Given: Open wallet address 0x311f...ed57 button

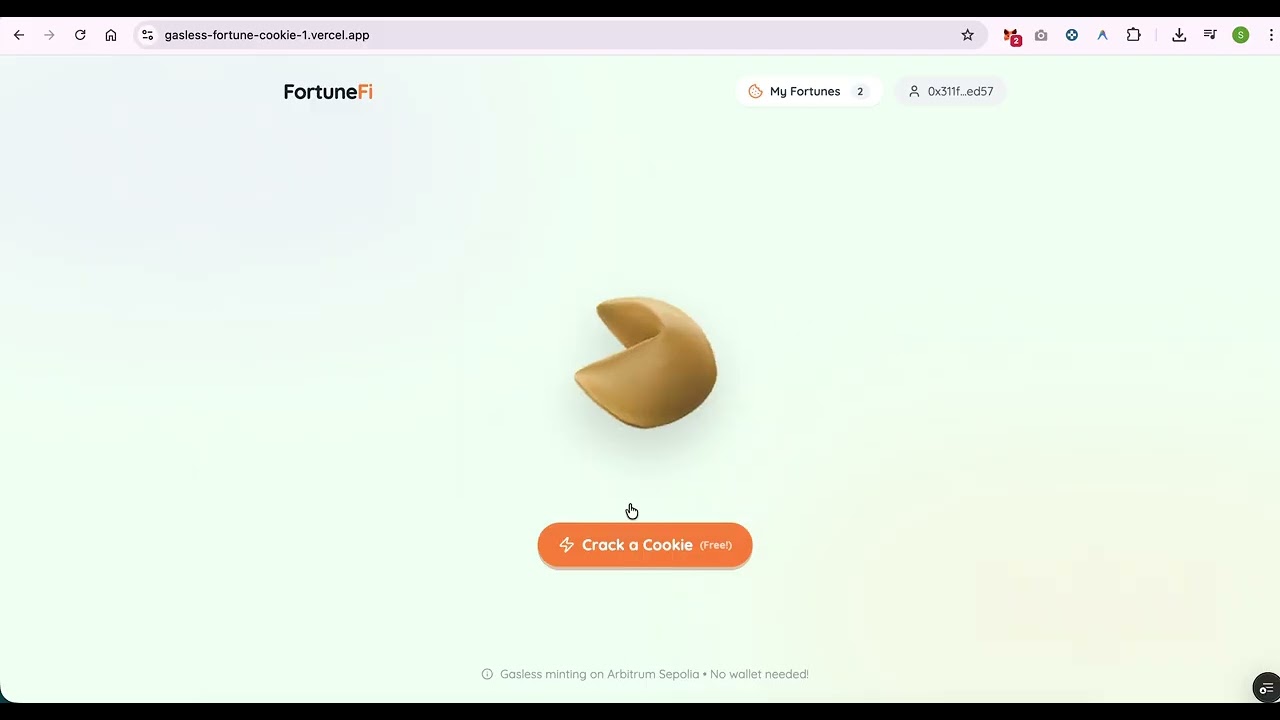Looking at the screenshot, I should [x=950, y=91].
